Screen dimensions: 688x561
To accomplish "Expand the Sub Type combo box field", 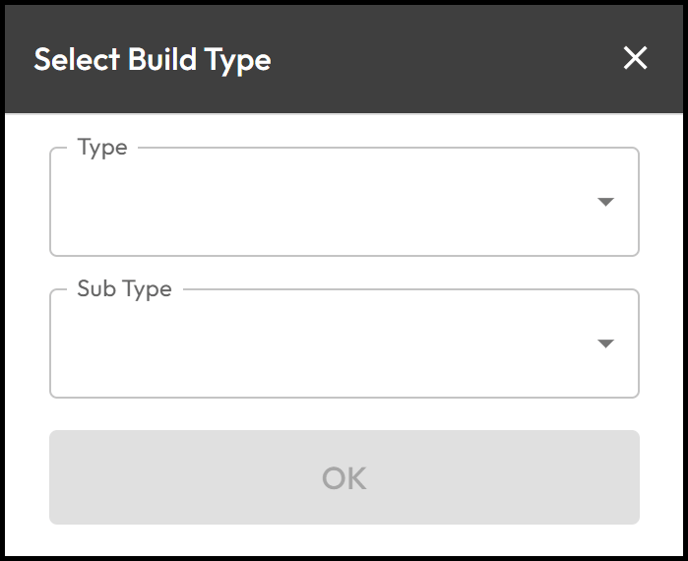I will pyautogui.click(x=344, y=343).
